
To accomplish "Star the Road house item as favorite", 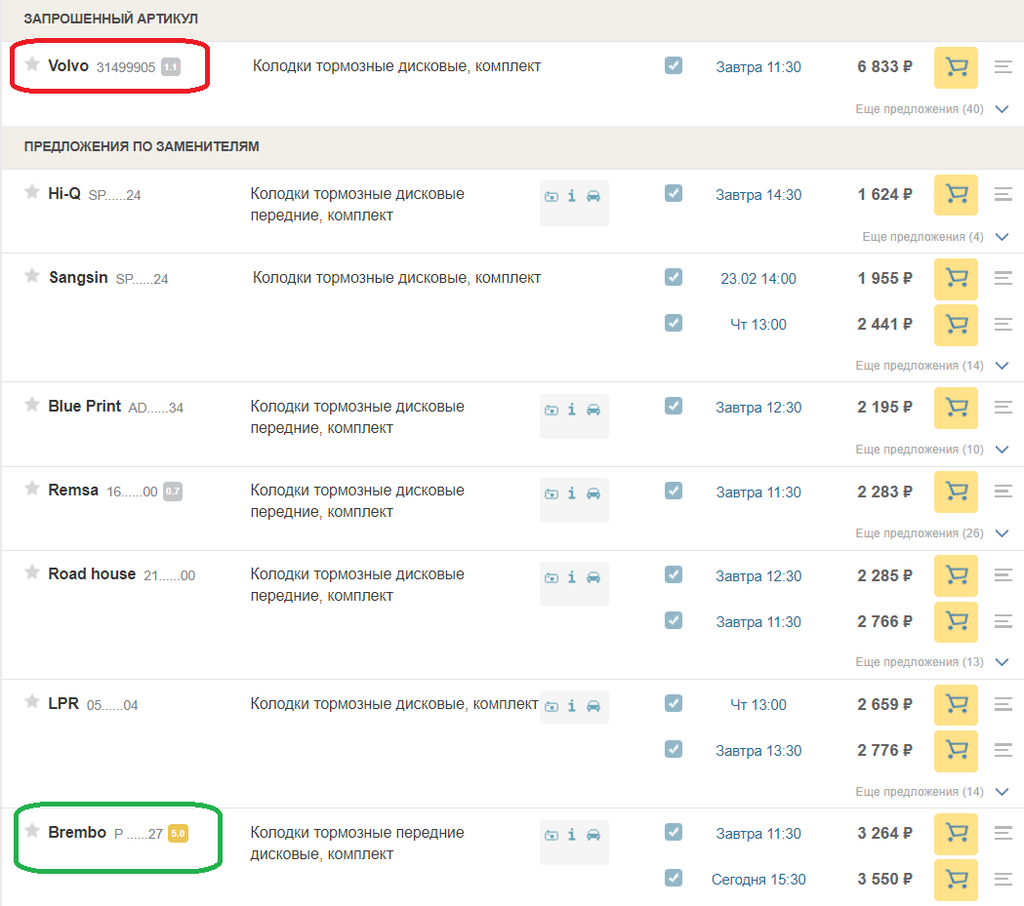I will 31,572.
